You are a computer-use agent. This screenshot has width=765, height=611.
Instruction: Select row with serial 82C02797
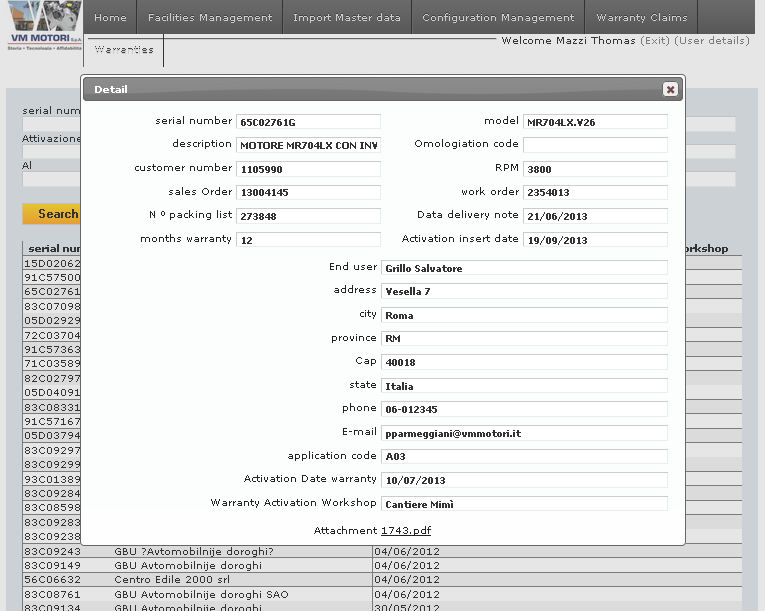pos(52,378)
